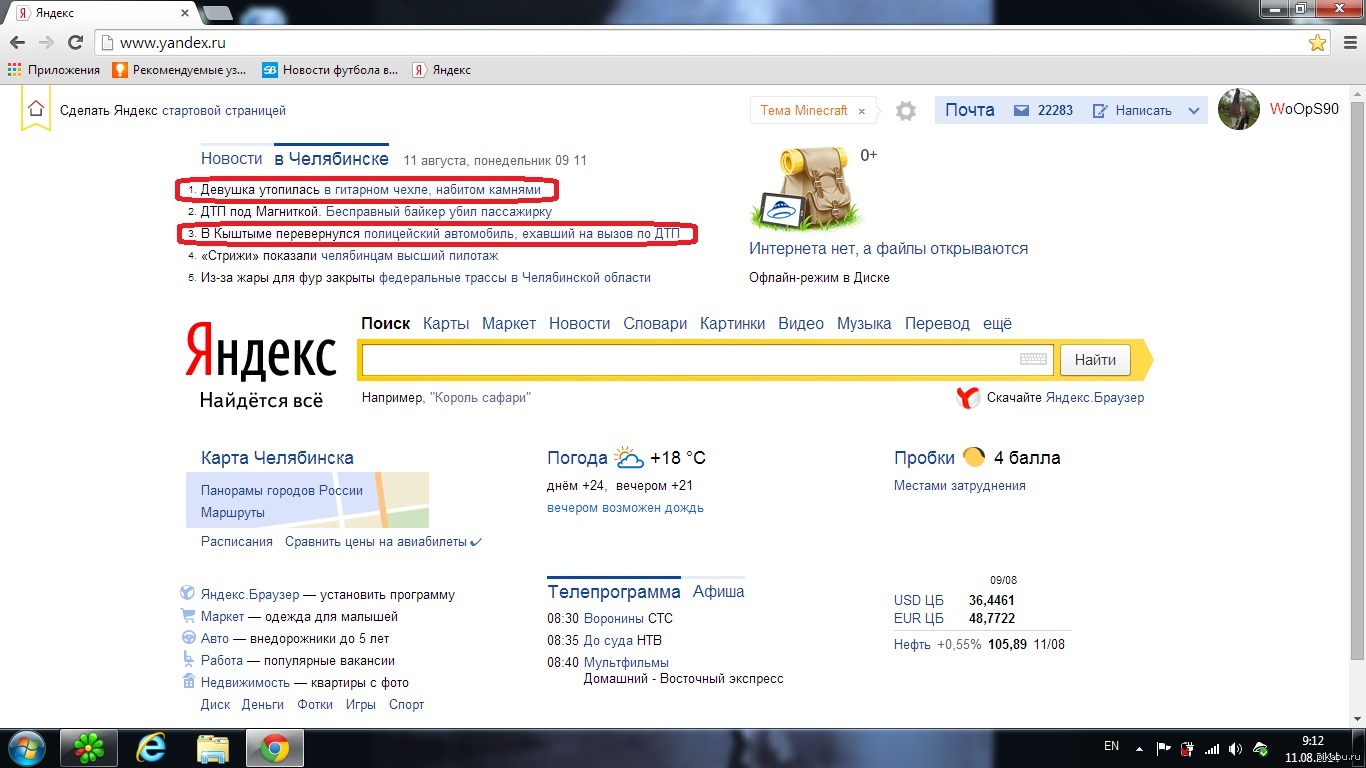This screenshot has width=1366, height=768.
Task: Reload the page with refresh icon
Action: (x=75, y=43)
